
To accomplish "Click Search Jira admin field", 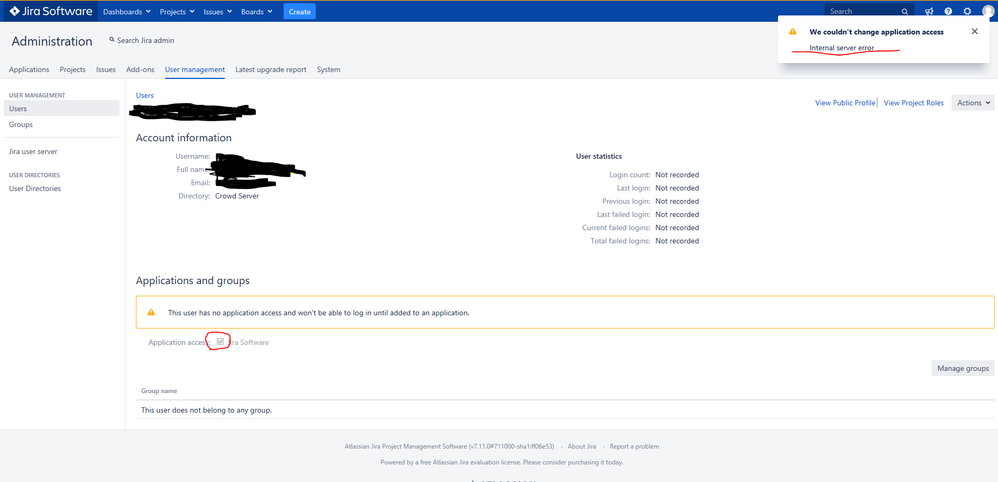I will tap(142, 40).
